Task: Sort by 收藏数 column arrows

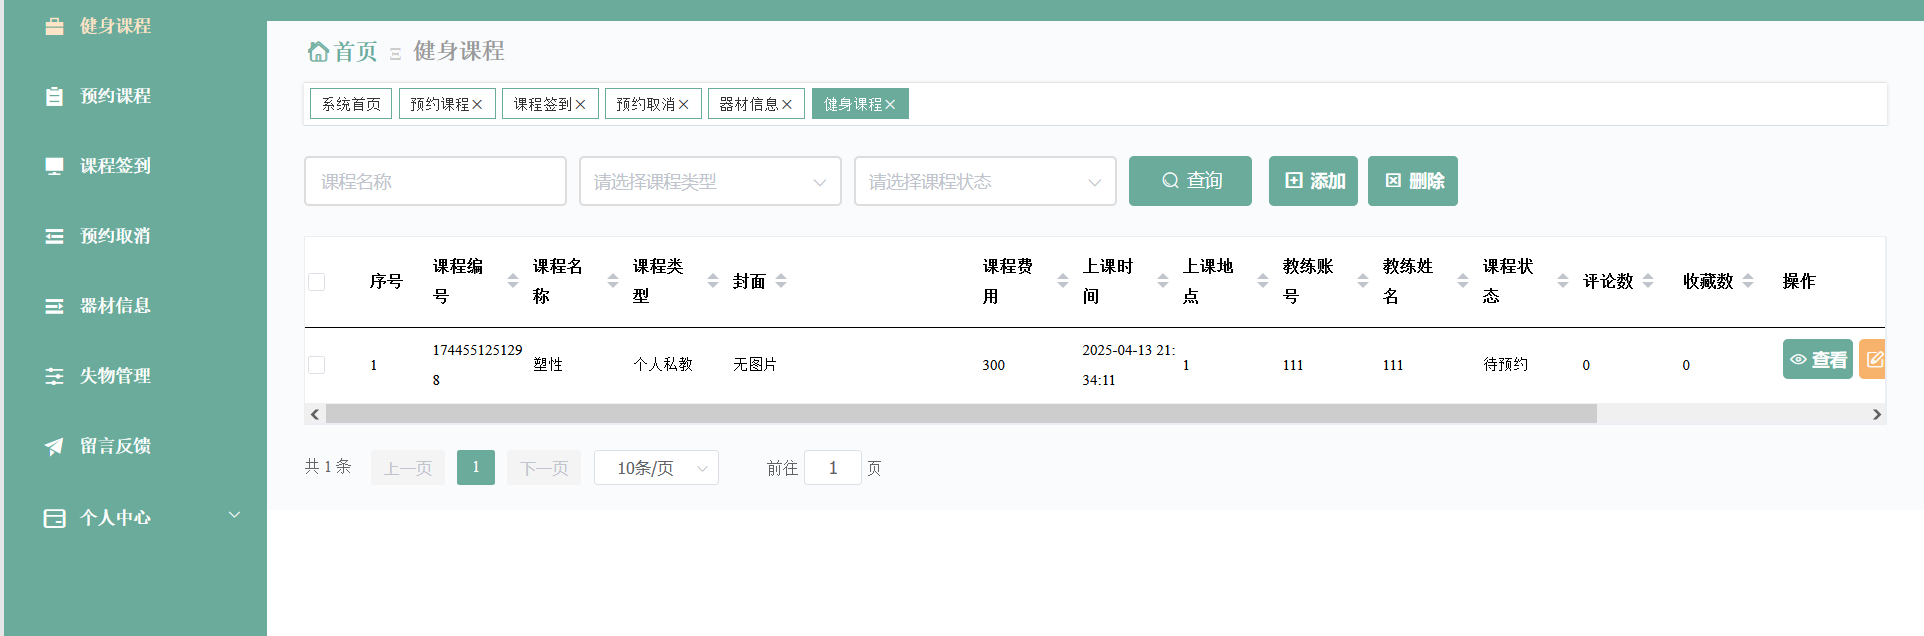Action: (1748, 281)
